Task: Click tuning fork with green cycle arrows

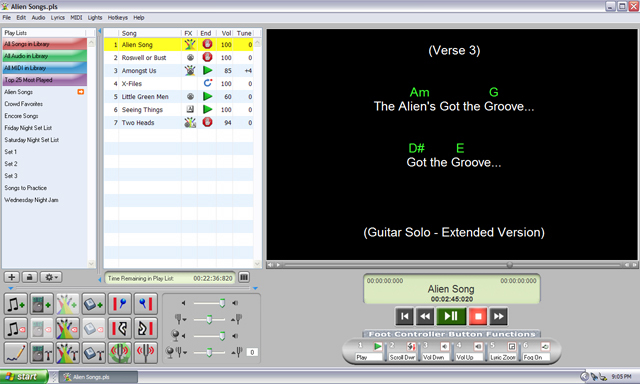Action: pyautogui.click(x=120, y=353)
